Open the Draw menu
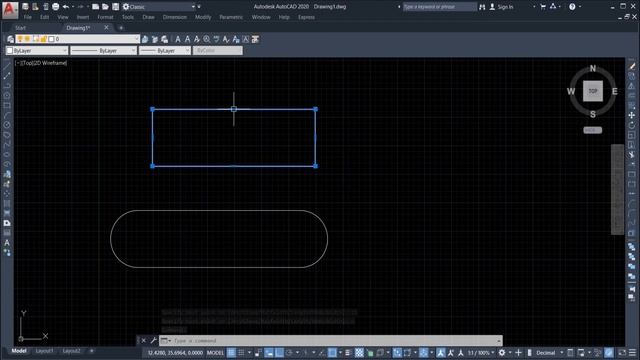 [149, 17]
